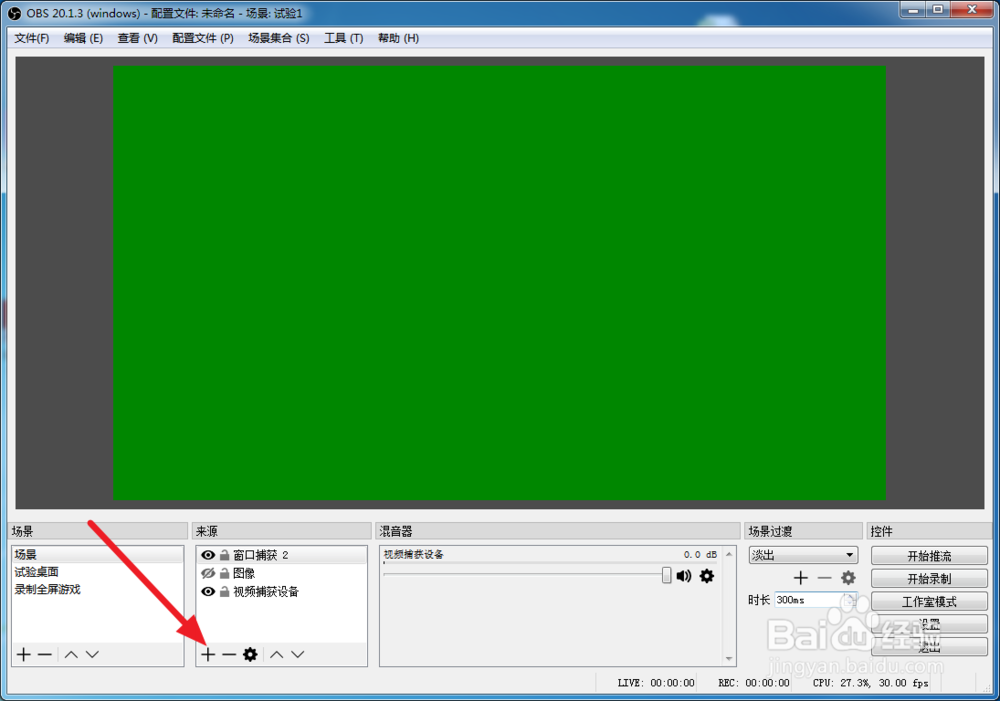The height and width of the screenshot is (701, 1000).
Task: Open the 编辑 (E) menu
Action: pyautogui.click(x=84, y=38)
